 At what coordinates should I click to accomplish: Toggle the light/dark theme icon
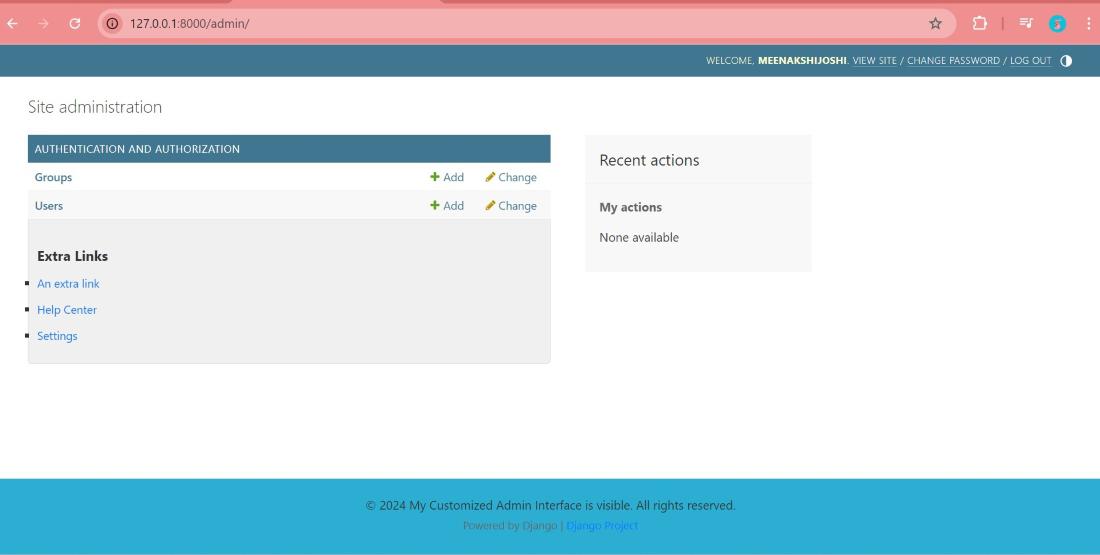click(1066, 61)
